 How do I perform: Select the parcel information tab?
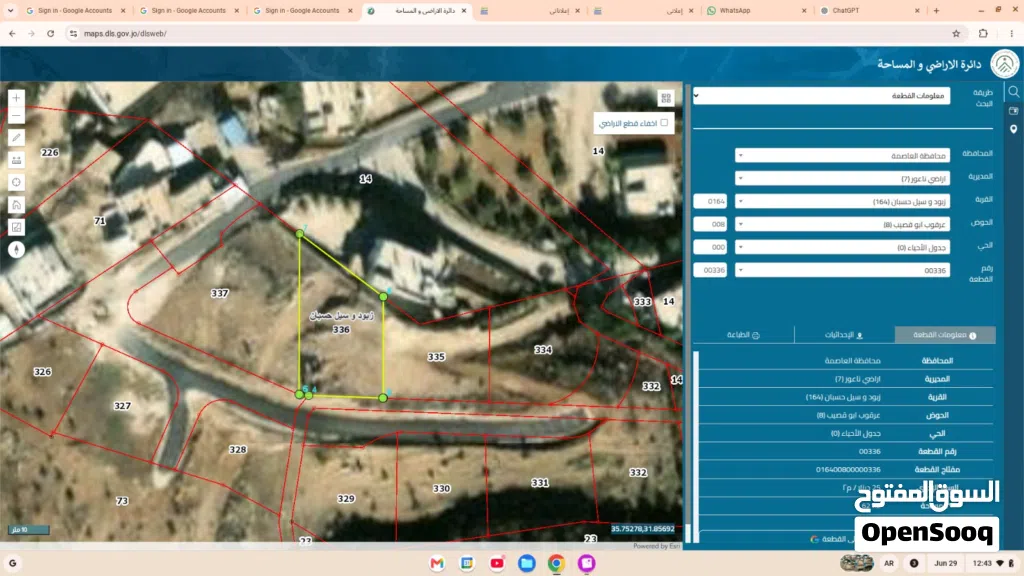(x=945, y=334)
